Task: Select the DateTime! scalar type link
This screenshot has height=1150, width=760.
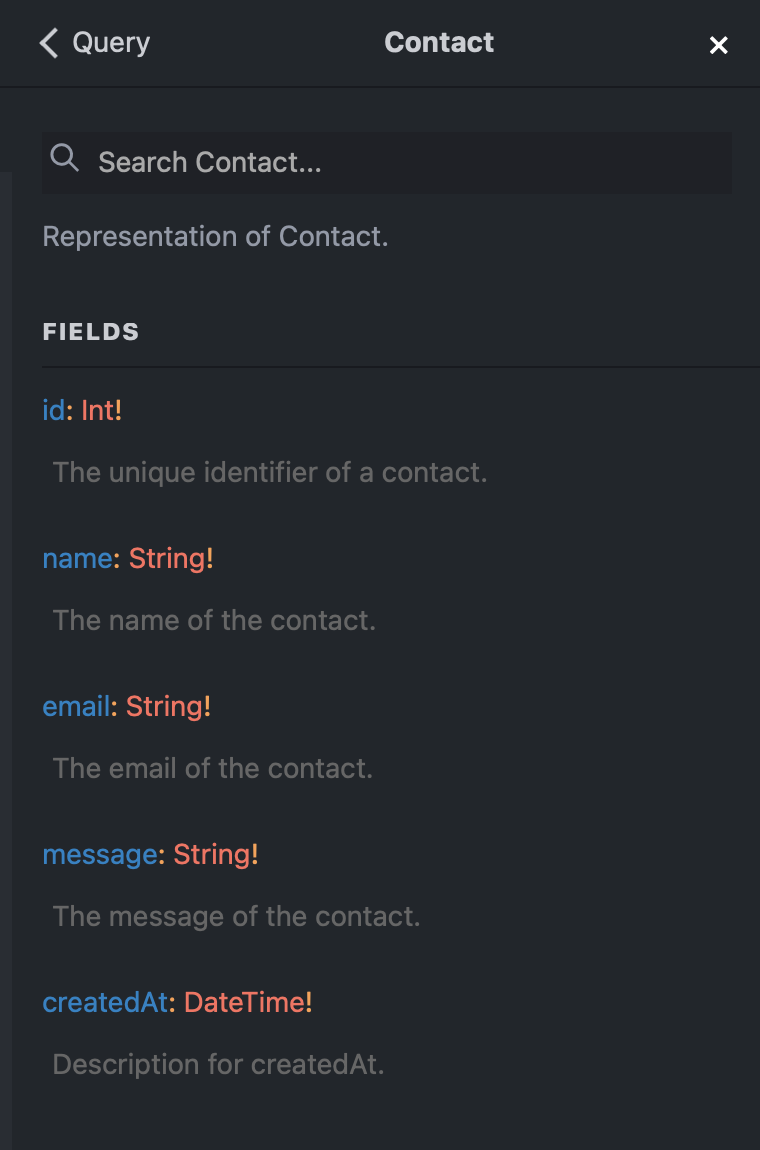Action: (245, 1002)
